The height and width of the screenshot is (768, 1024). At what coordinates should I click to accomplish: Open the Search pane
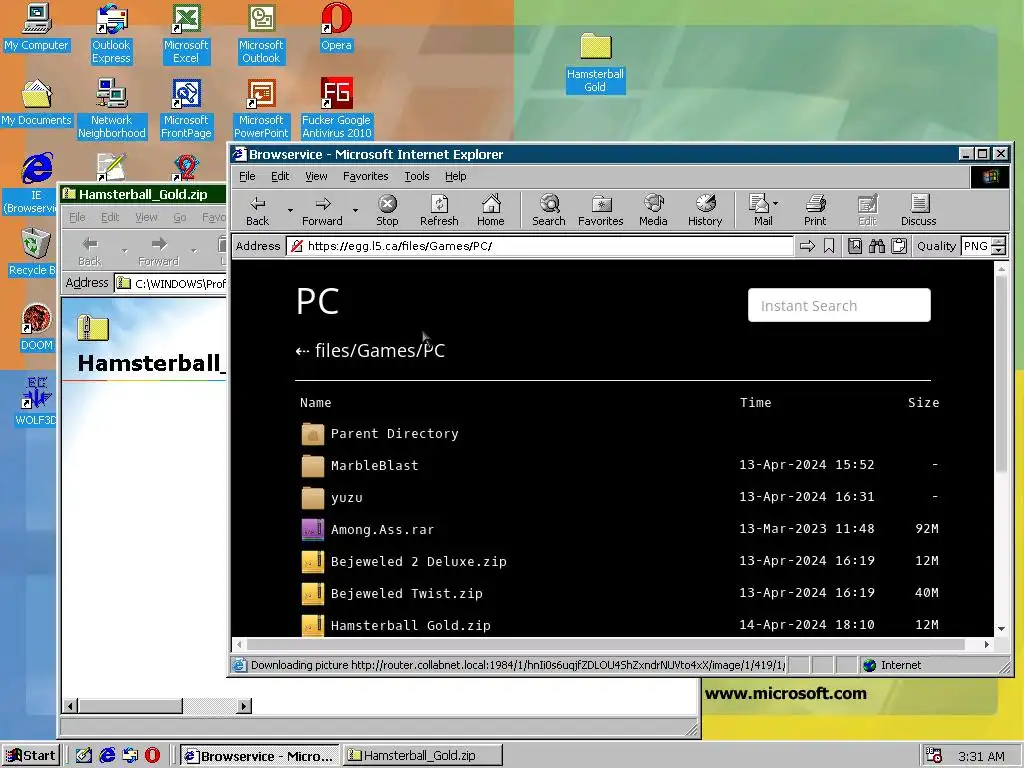click(x=549, y=210)
